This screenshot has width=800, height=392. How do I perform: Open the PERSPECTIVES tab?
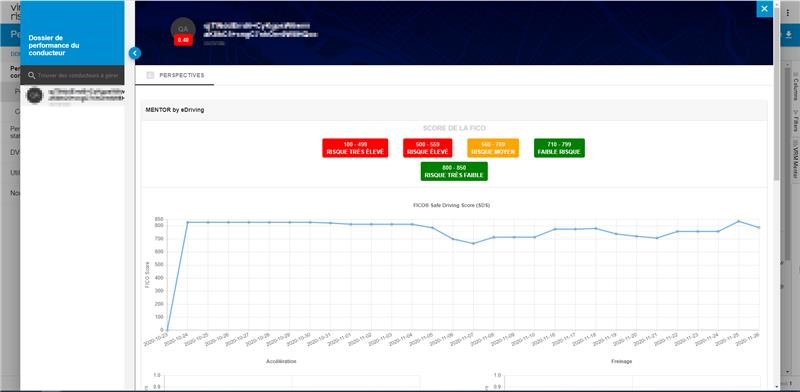(175, 76)
